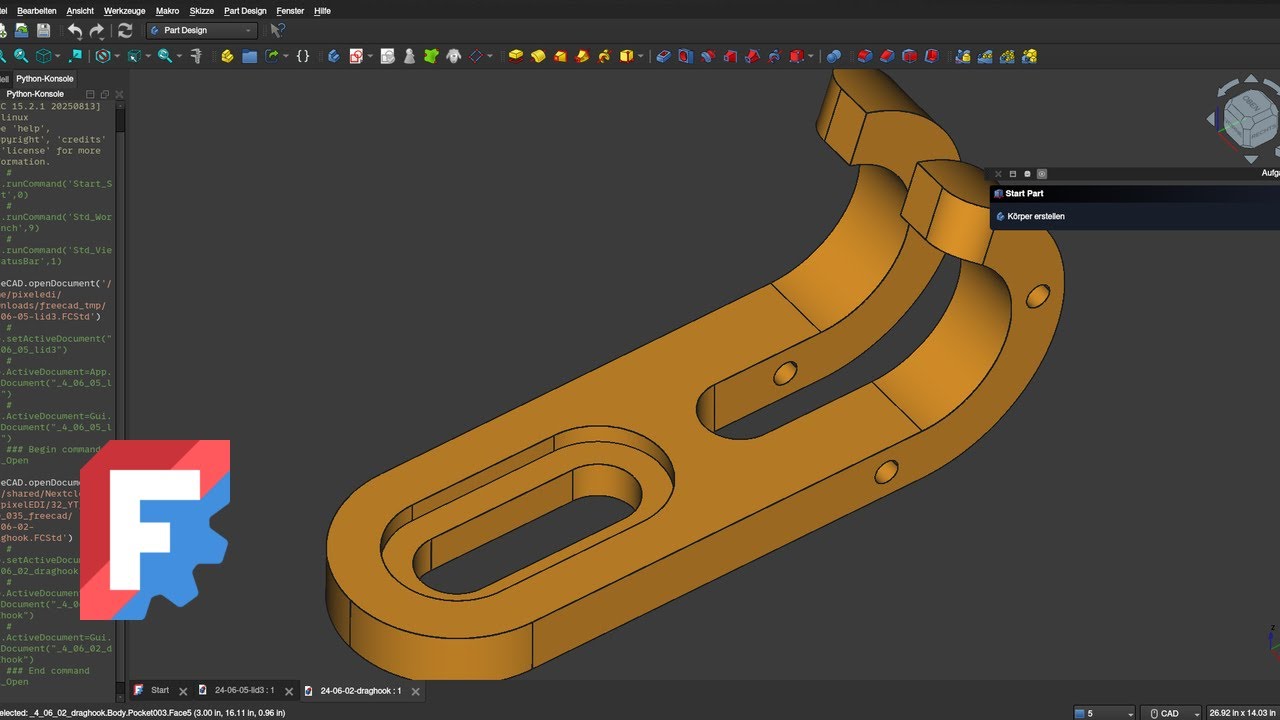Image resolution: width=1280 pixels, height=720 pixels.
Task: Create a new Part container
Action: (227, 56)
